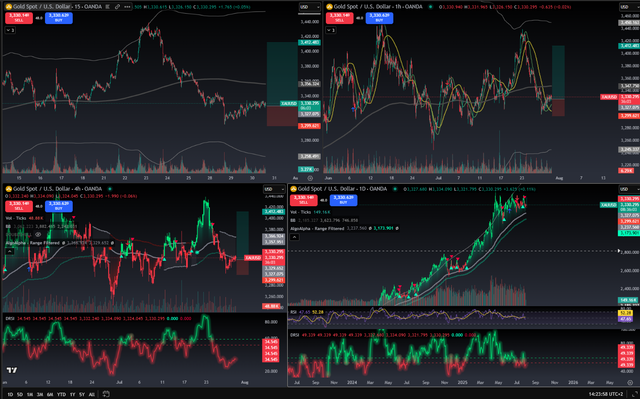640x399 pixels.
Task: Click green XAUUSD price label on 1D chart
Action: pos(609,205)
